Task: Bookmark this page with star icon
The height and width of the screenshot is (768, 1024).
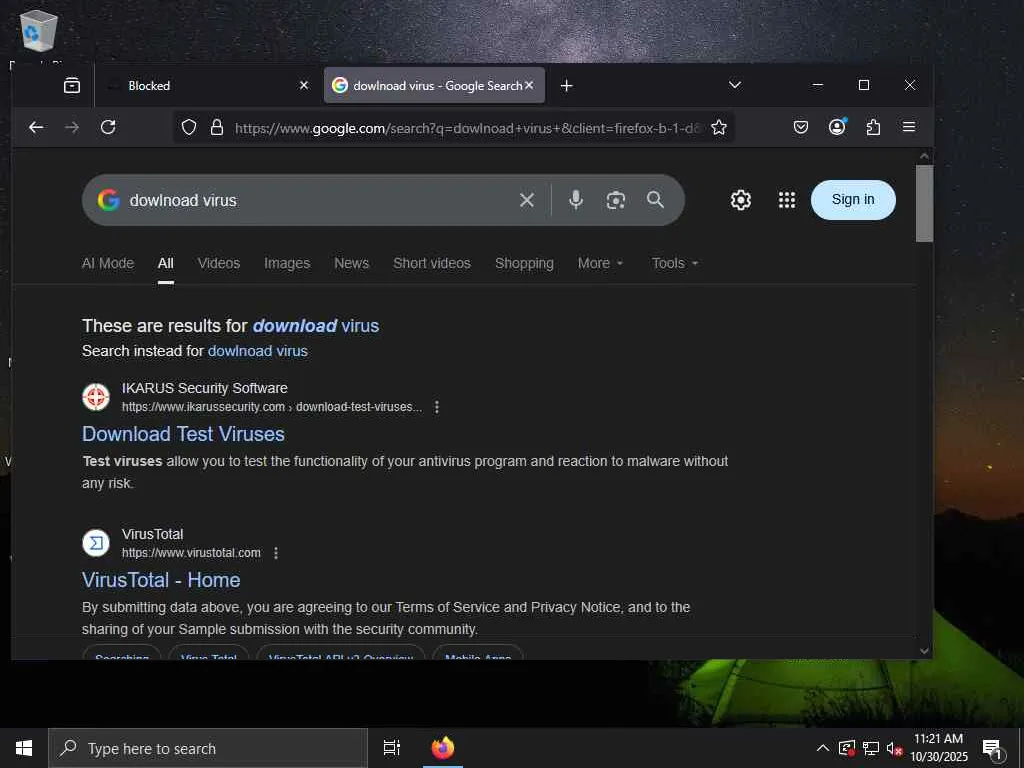Action: 719,127
